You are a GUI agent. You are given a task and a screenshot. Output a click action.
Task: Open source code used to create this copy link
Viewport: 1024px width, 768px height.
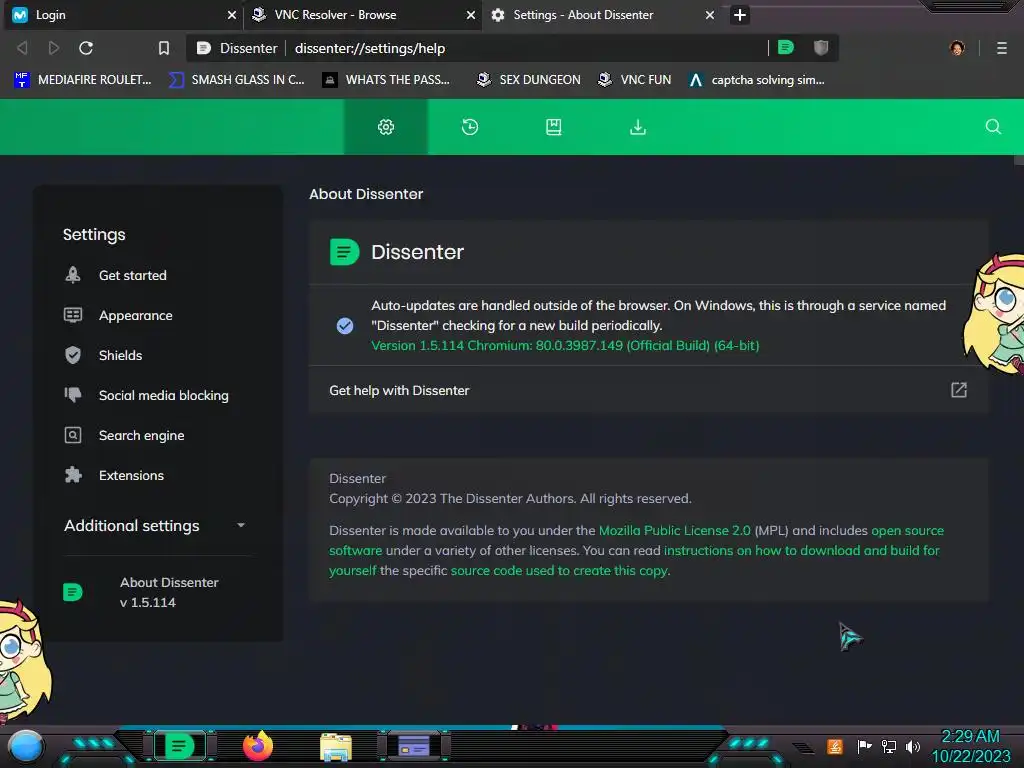click(x=560, y=571)
